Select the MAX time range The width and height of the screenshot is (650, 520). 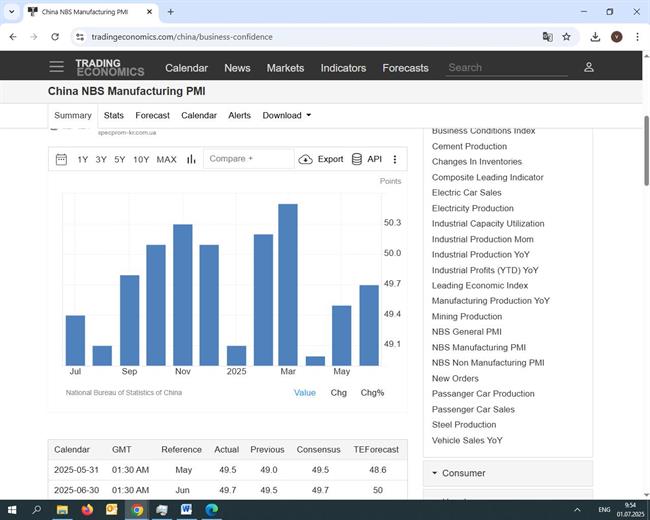166,159
